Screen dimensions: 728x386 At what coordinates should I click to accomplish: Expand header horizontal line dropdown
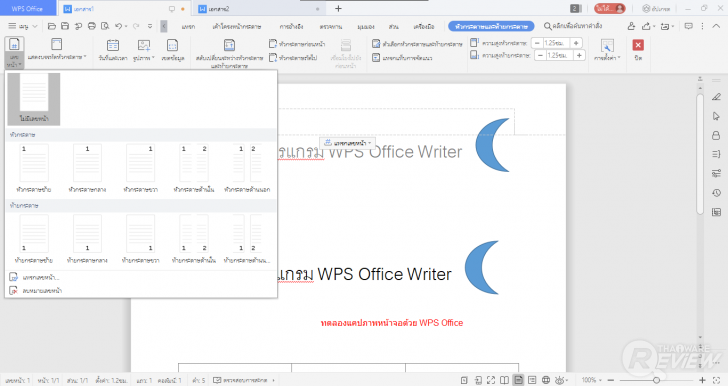tap(57, 50)
